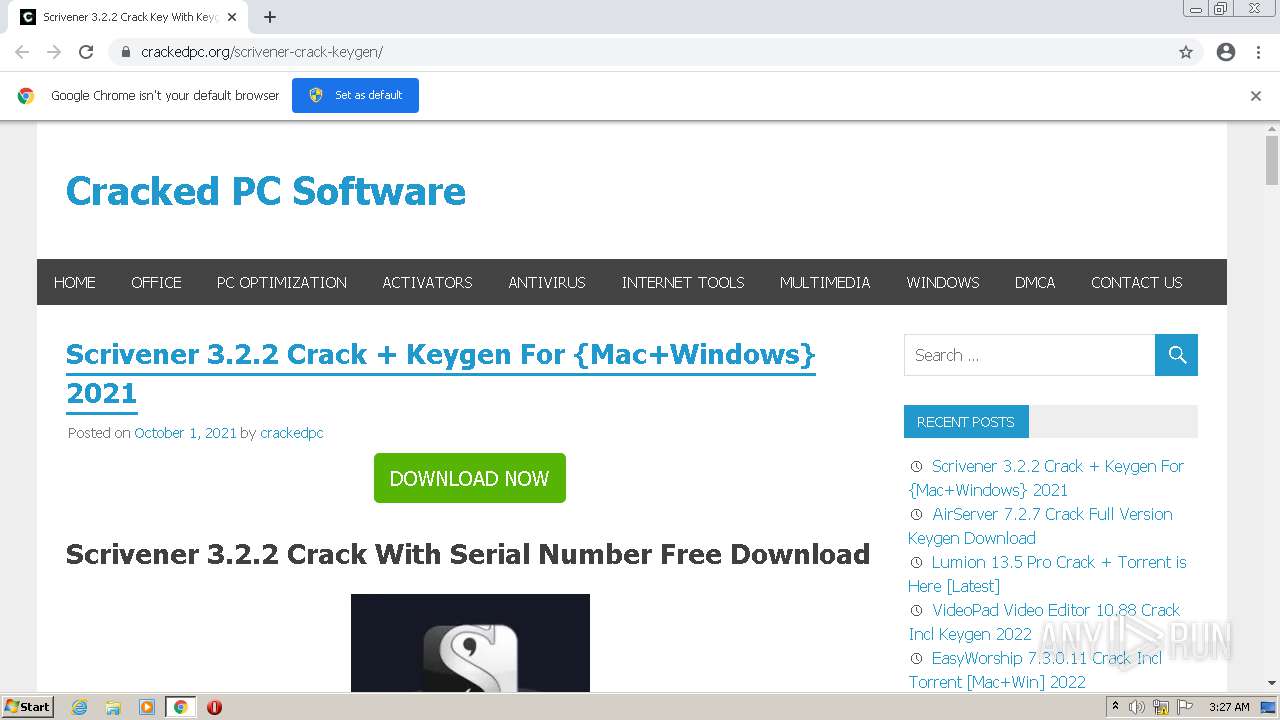Click into the Search field
This screenshot has width=1280, height=720.
1029,355
